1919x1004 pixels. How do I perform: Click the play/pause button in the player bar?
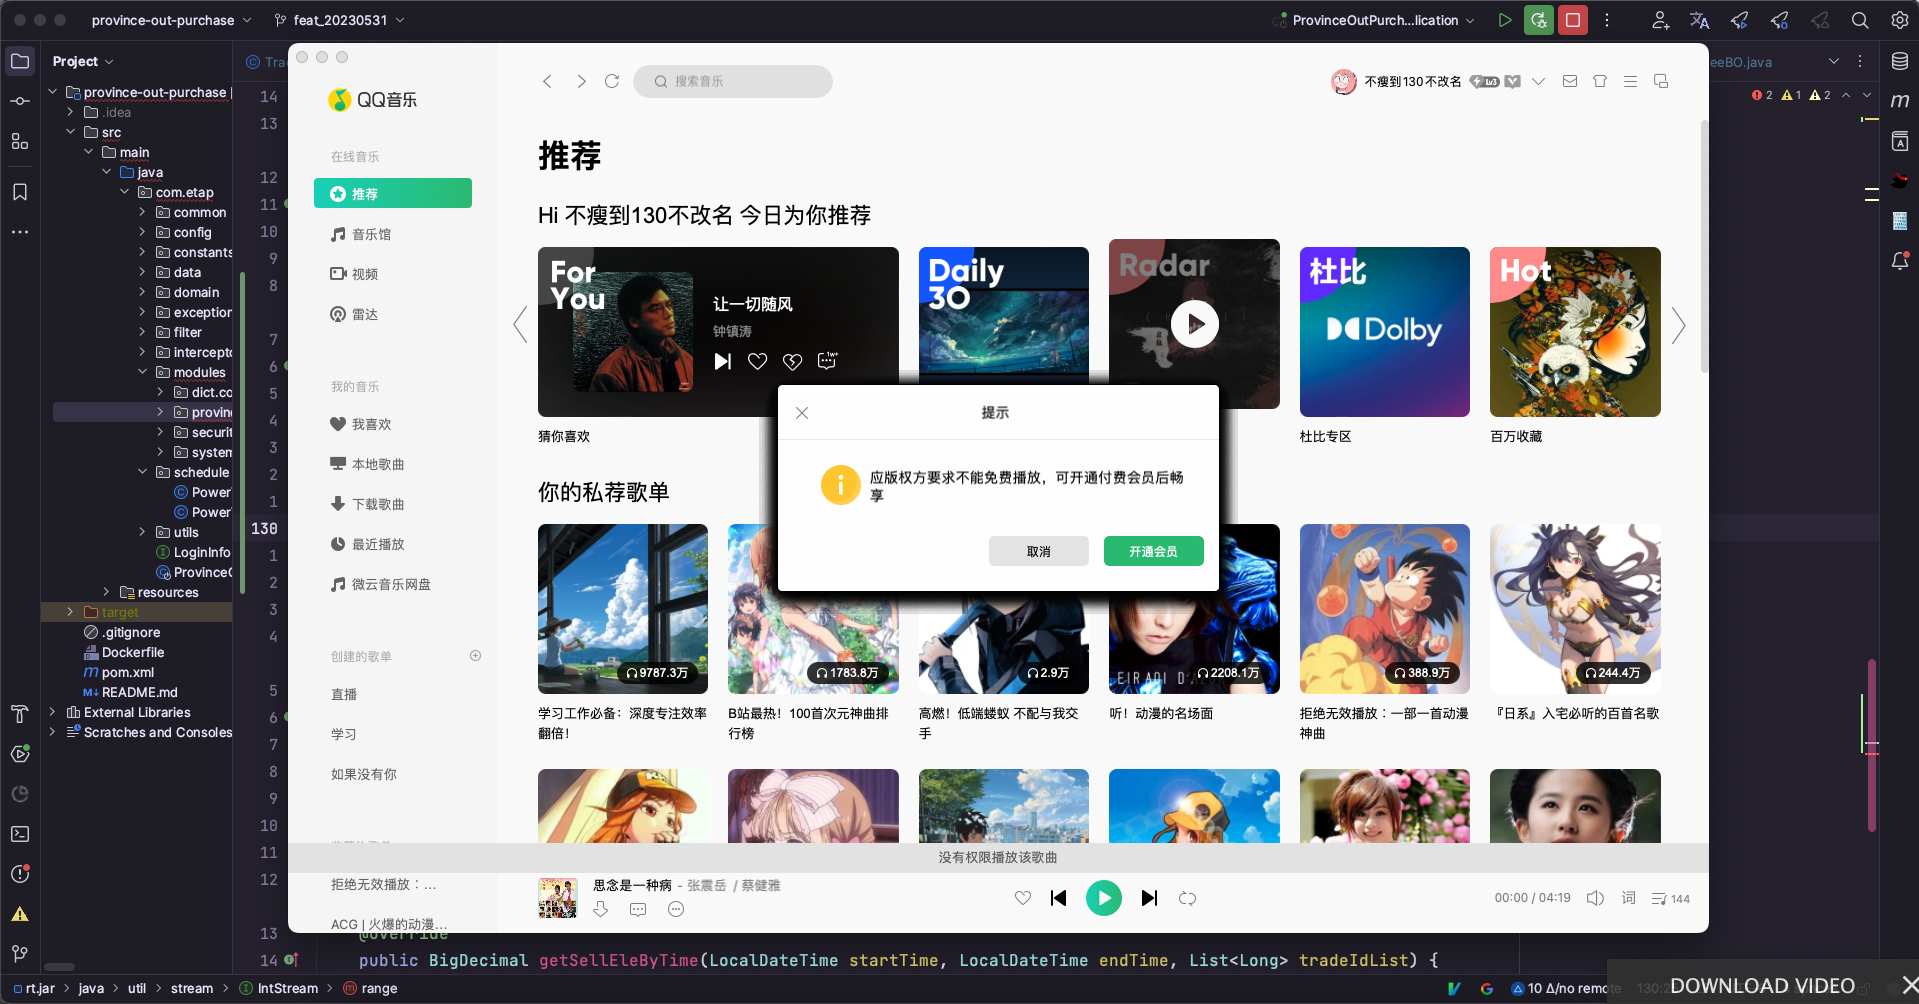pos(1104,898)
